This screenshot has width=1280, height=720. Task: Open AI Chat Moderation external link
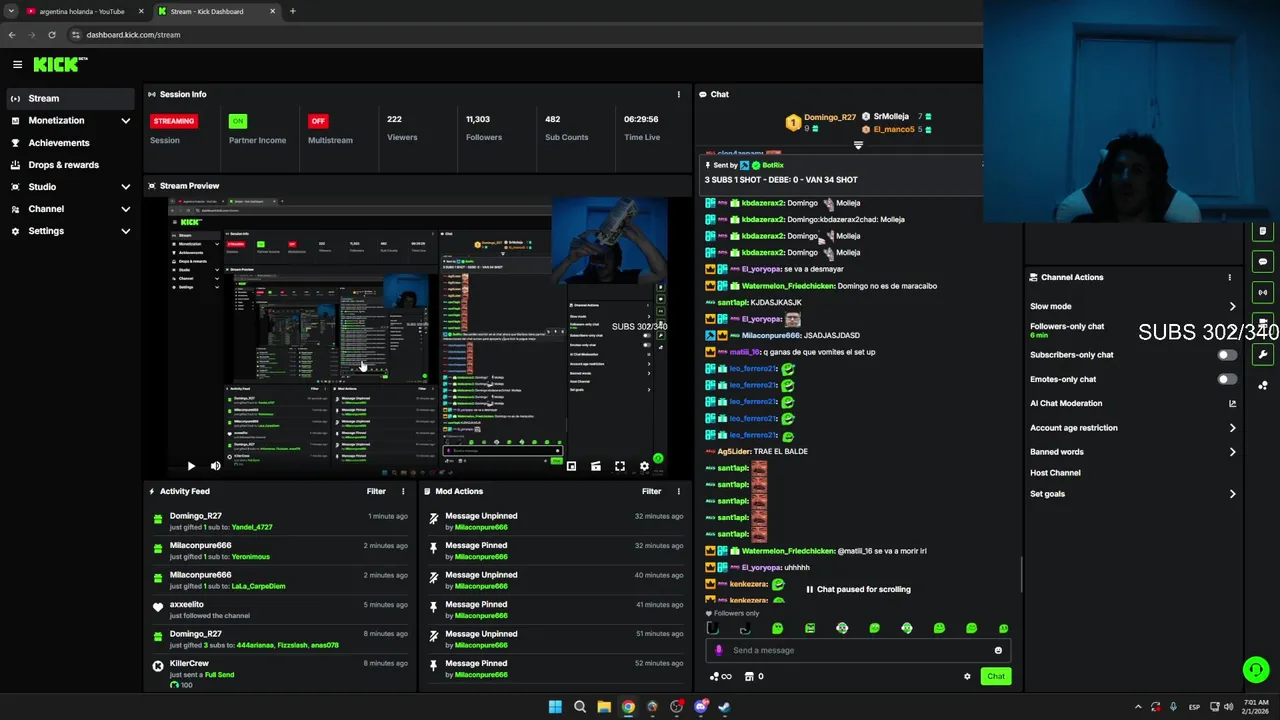[1232, 403]
